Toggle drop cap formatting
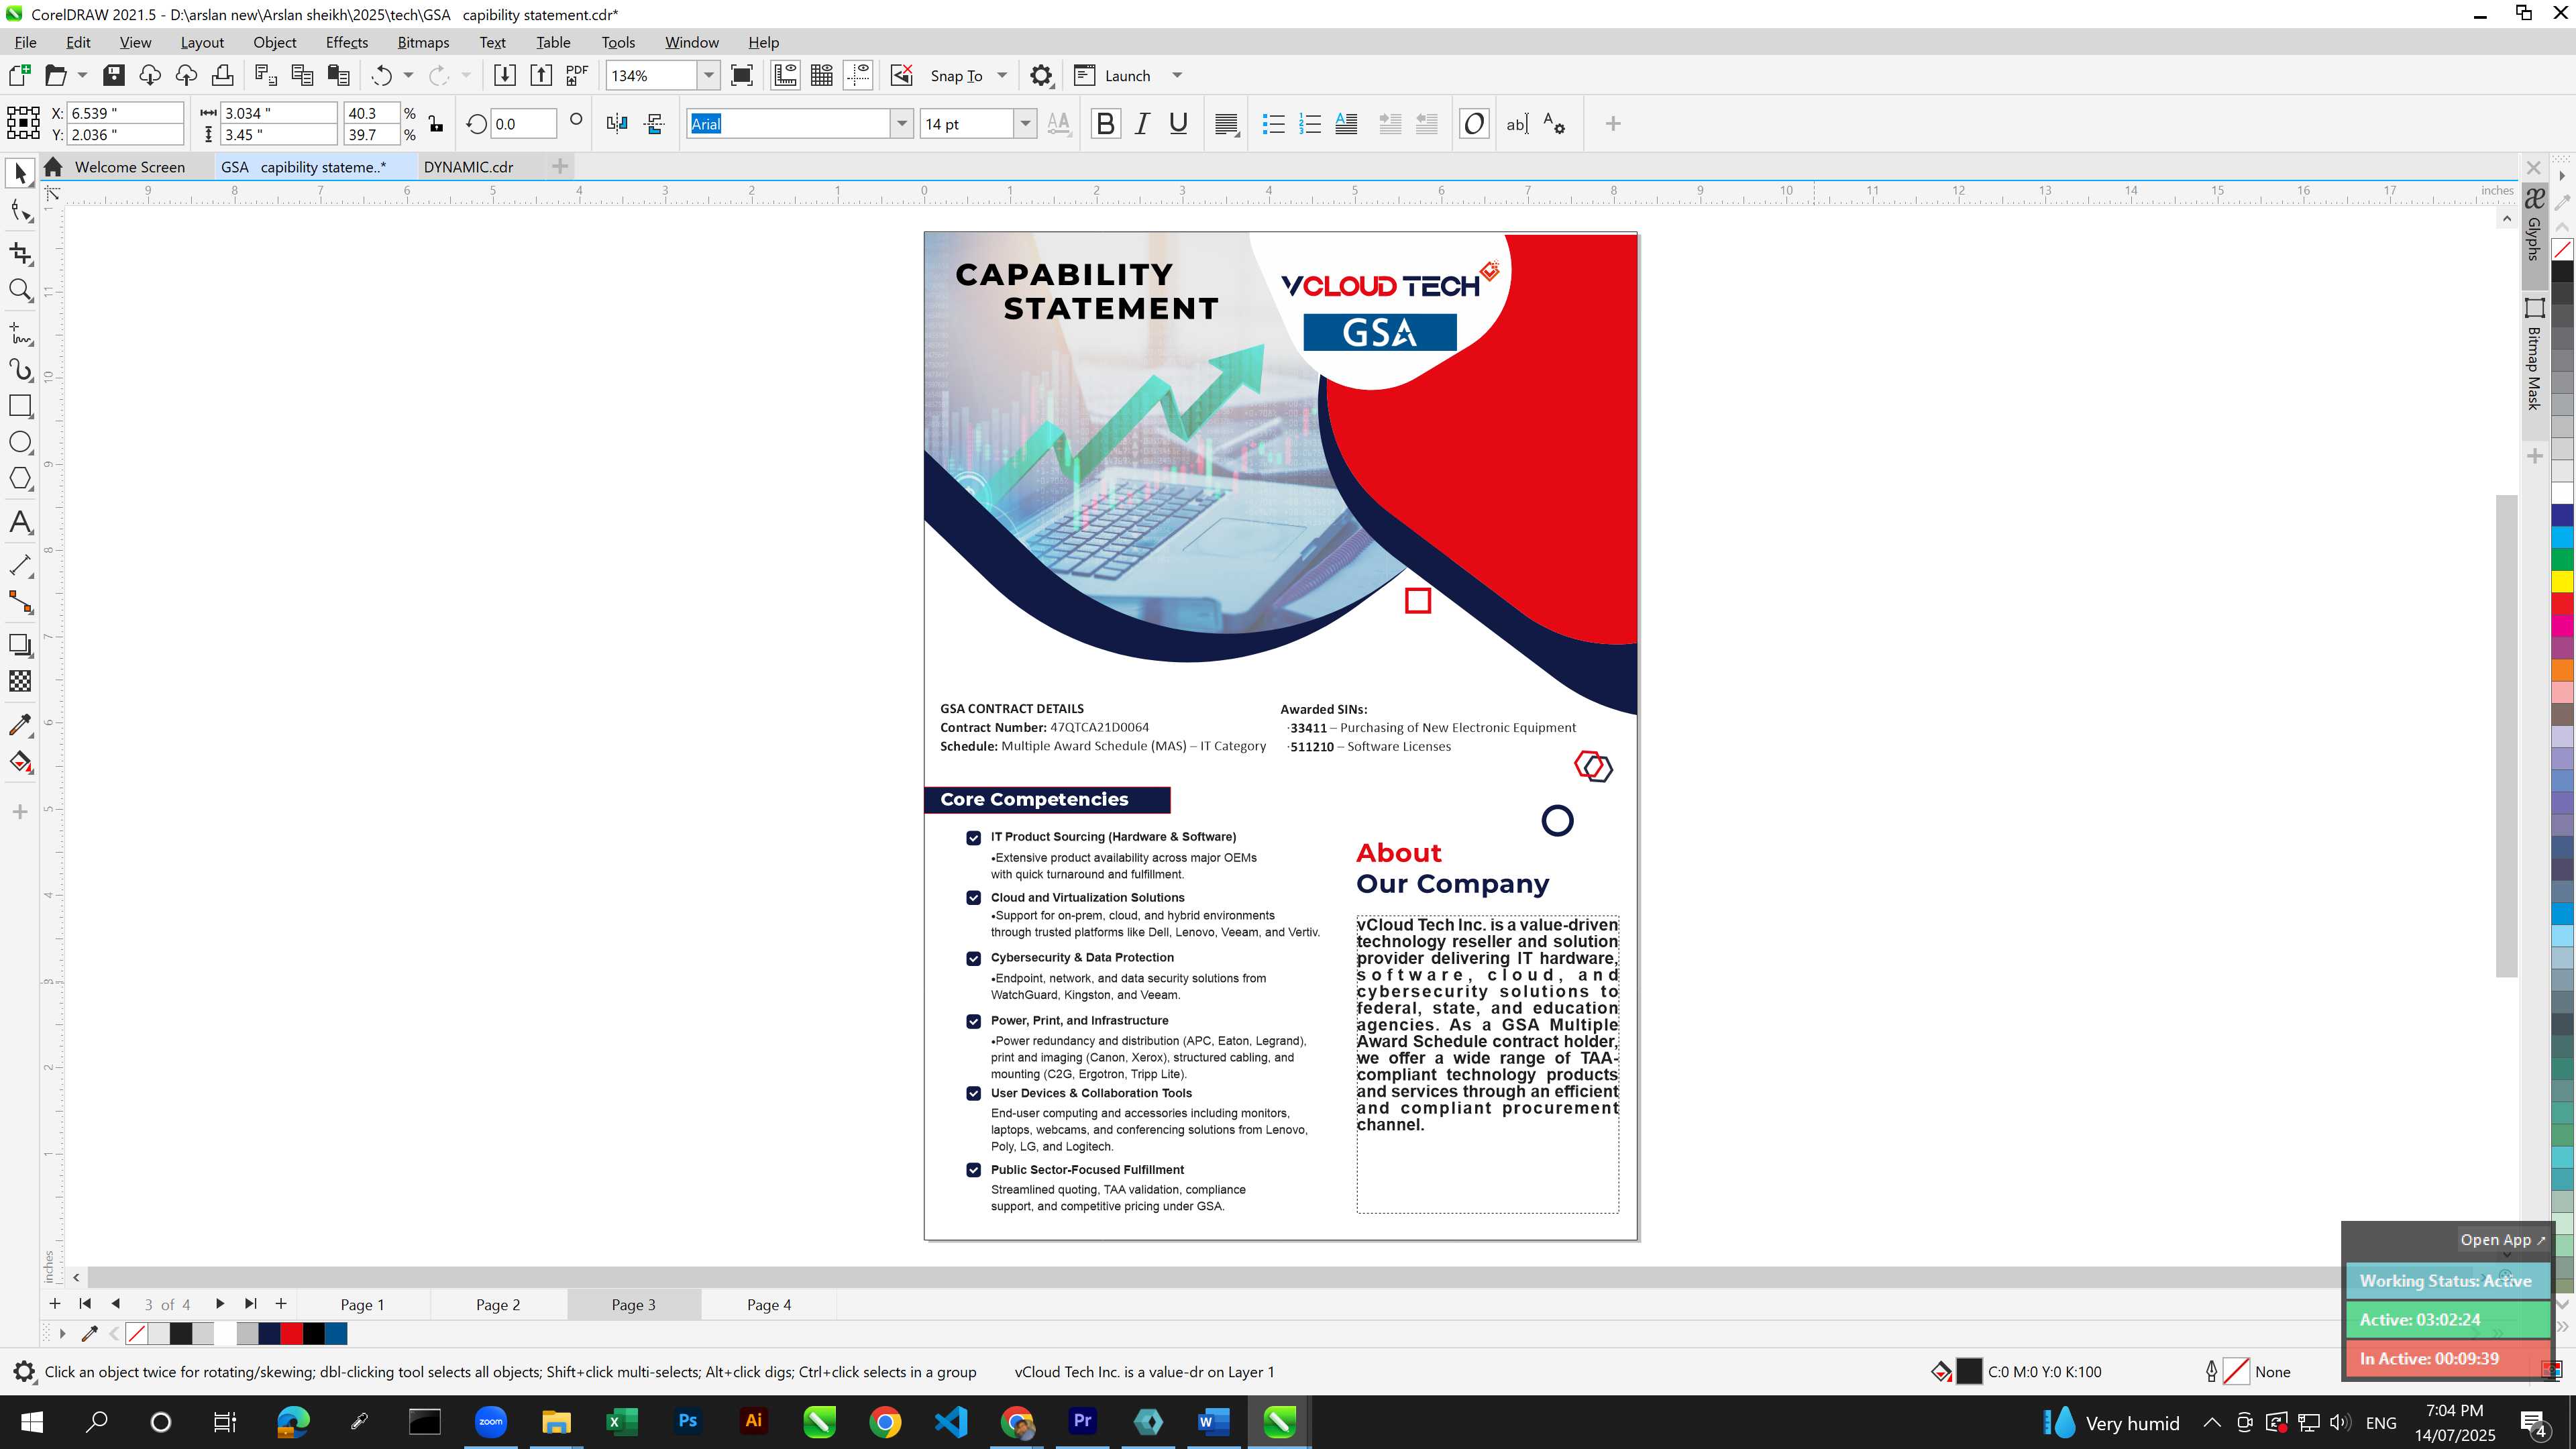2576x1449 pixels. tap(1346, 124)
